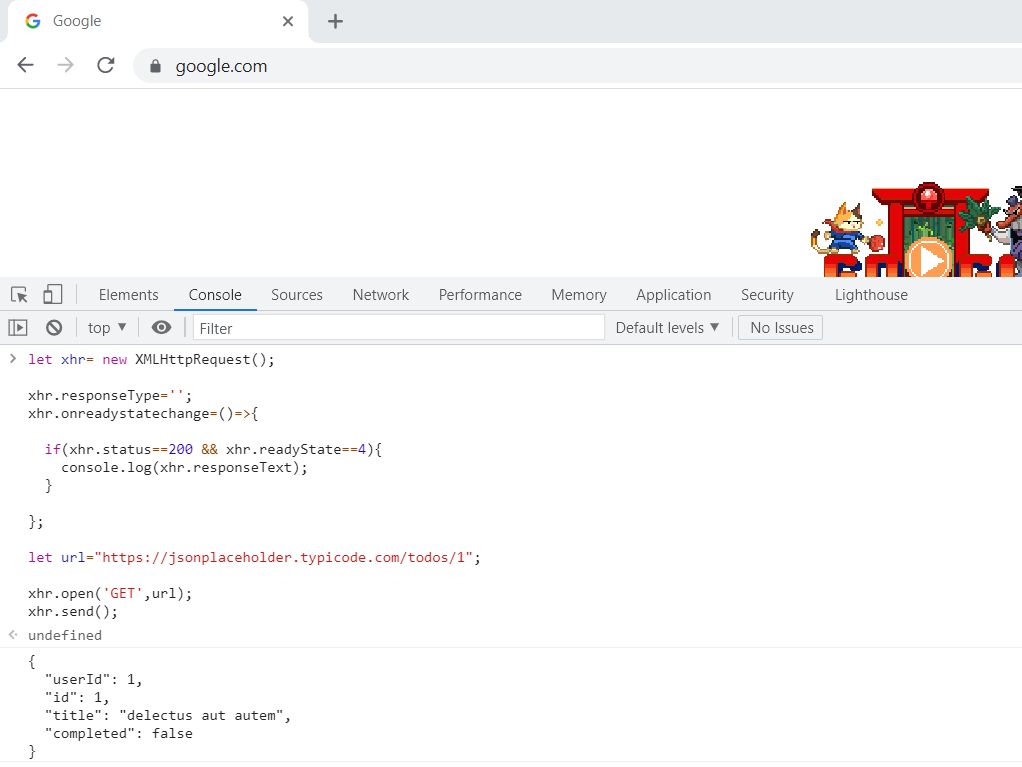The width and height of the screenshot is (1022, 767).
Task: Toggle the device emulation toolbar
Action: (54, 294)
